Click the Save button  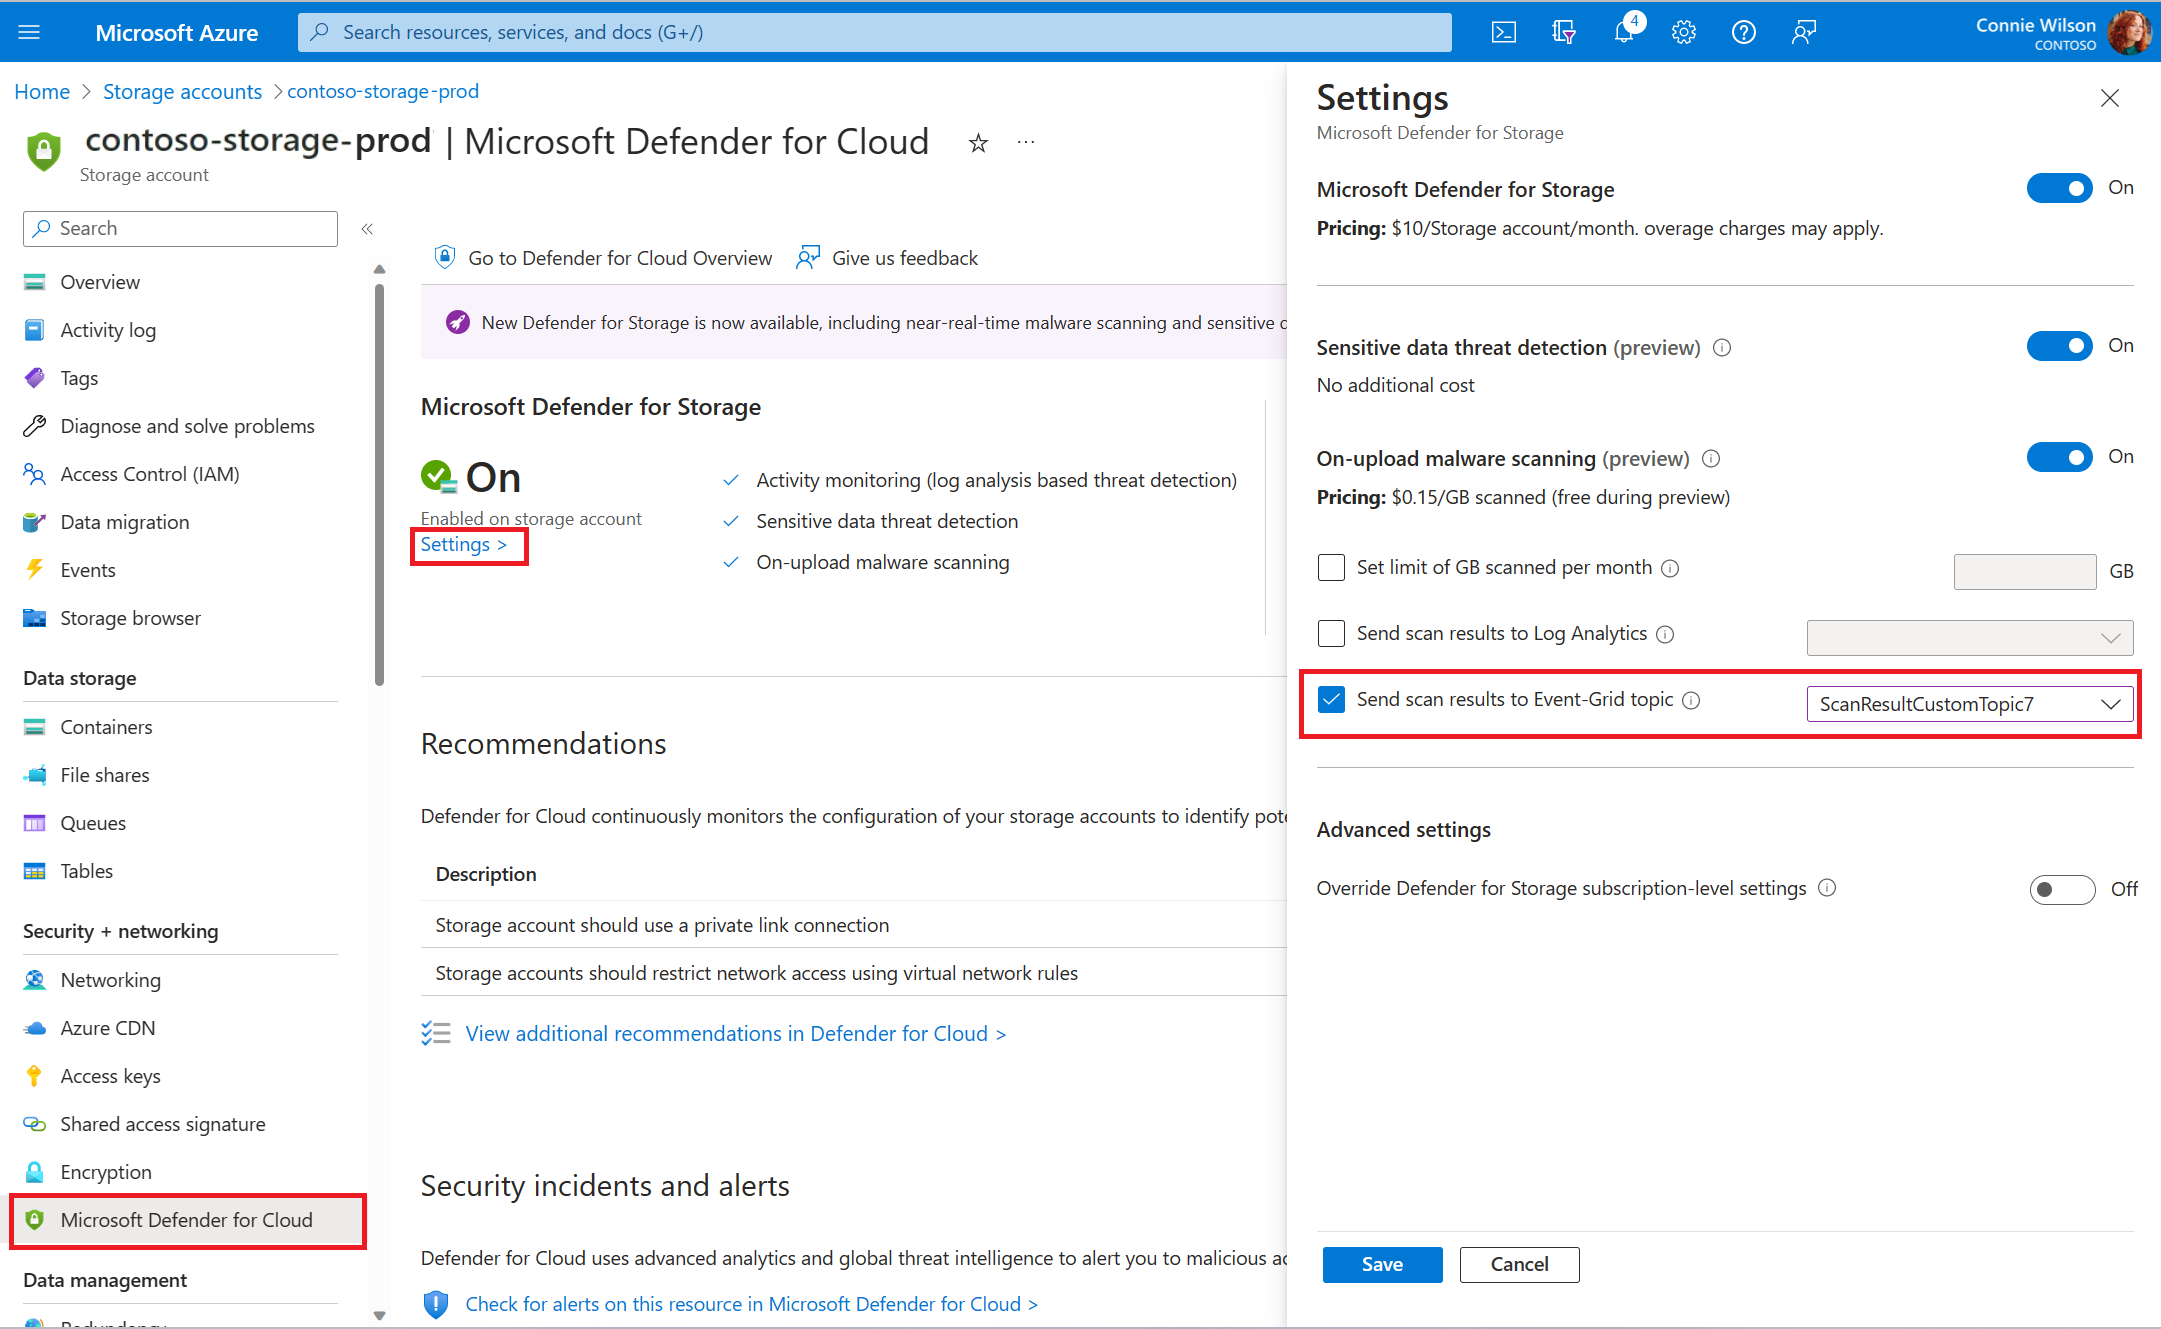tap(1382, 1264)
